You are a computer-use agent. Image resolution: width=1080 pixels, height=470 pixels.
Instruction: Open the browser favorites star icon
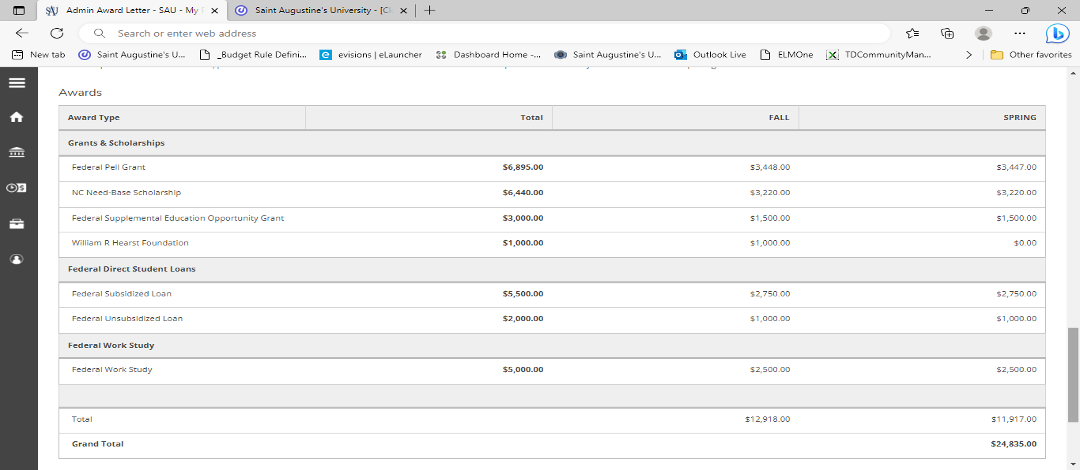[x=912, y=33]
